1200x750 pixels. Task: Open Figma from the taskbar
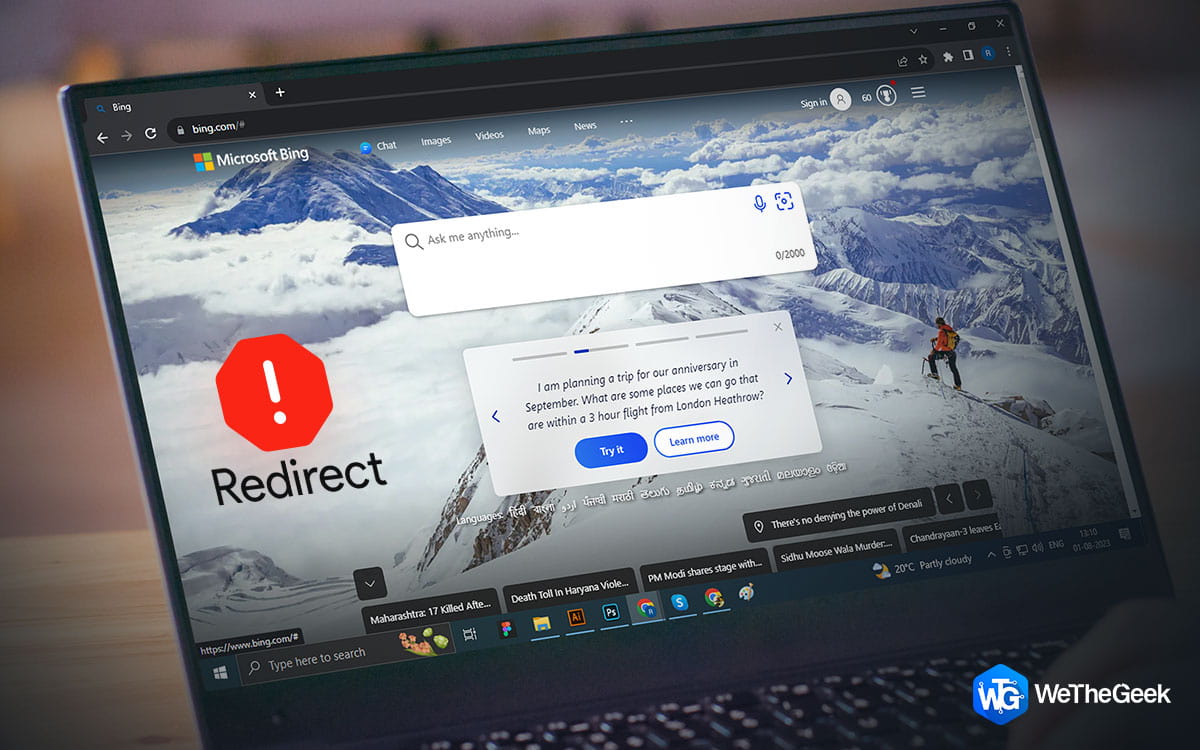coord(505,628)
